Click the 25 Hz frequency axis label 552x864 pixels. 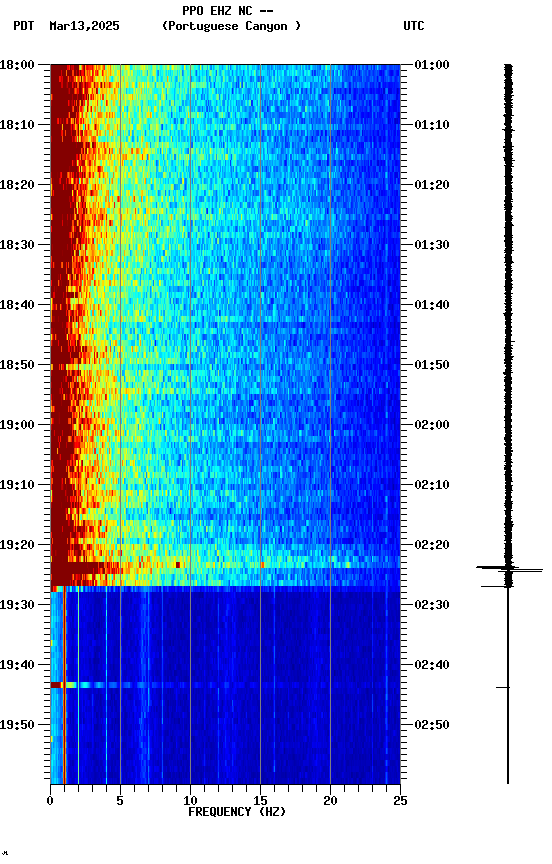tap(400, 801)
